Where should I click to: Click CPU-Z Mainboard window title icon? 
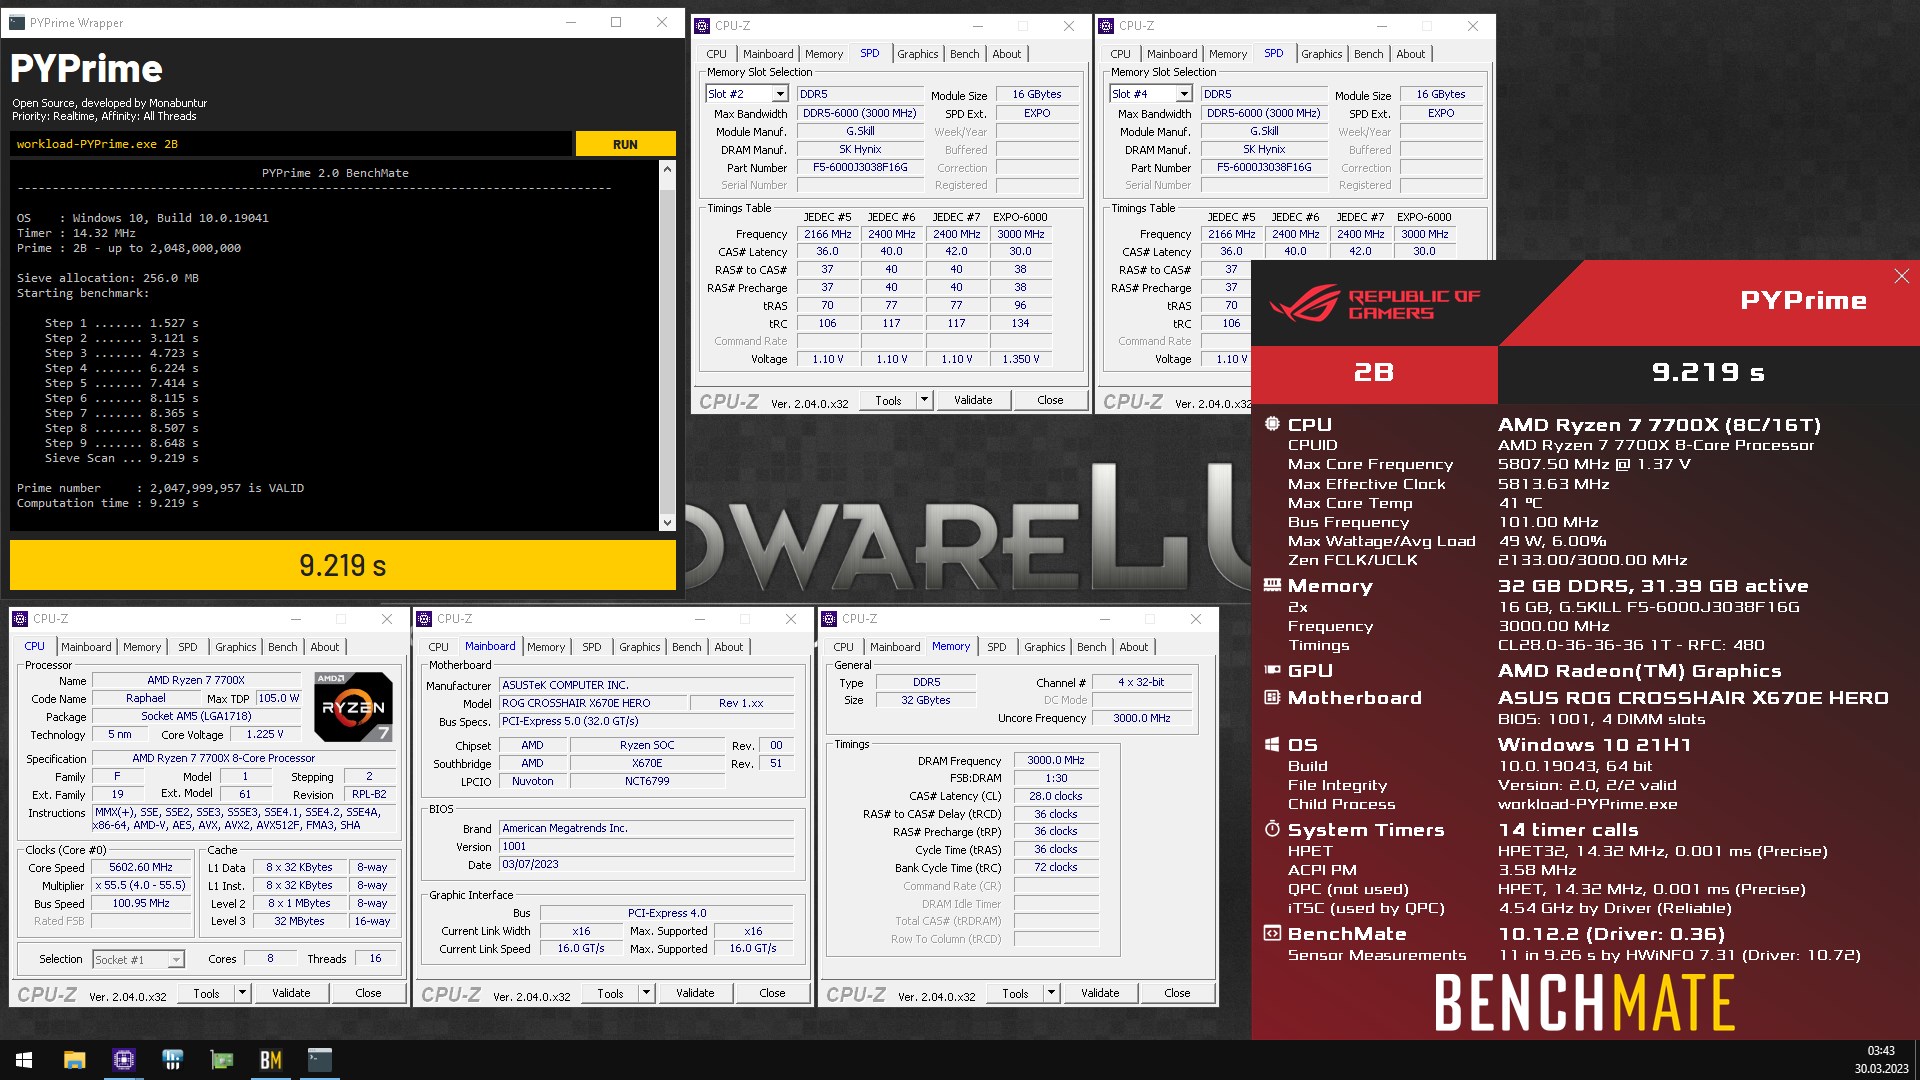click(x=424, y=619)
